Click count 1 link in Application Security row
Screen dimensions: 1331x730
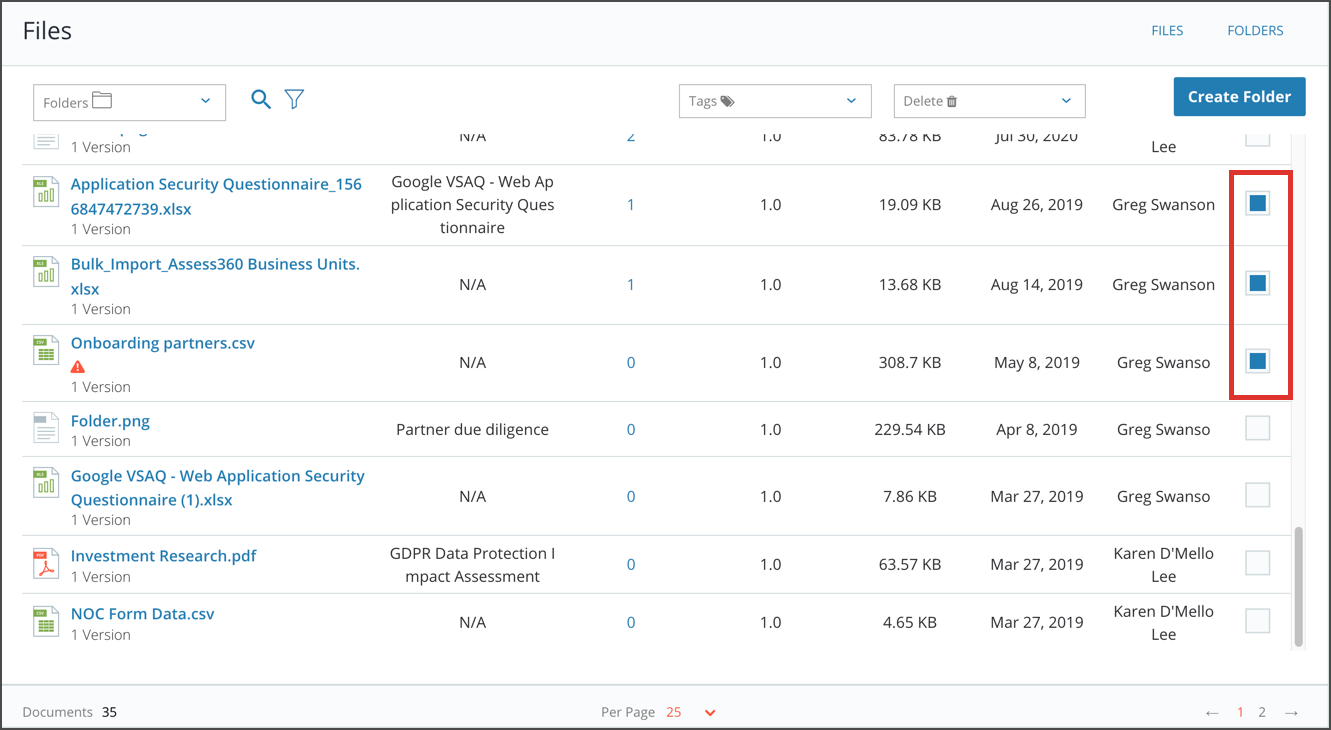(631, 205)
